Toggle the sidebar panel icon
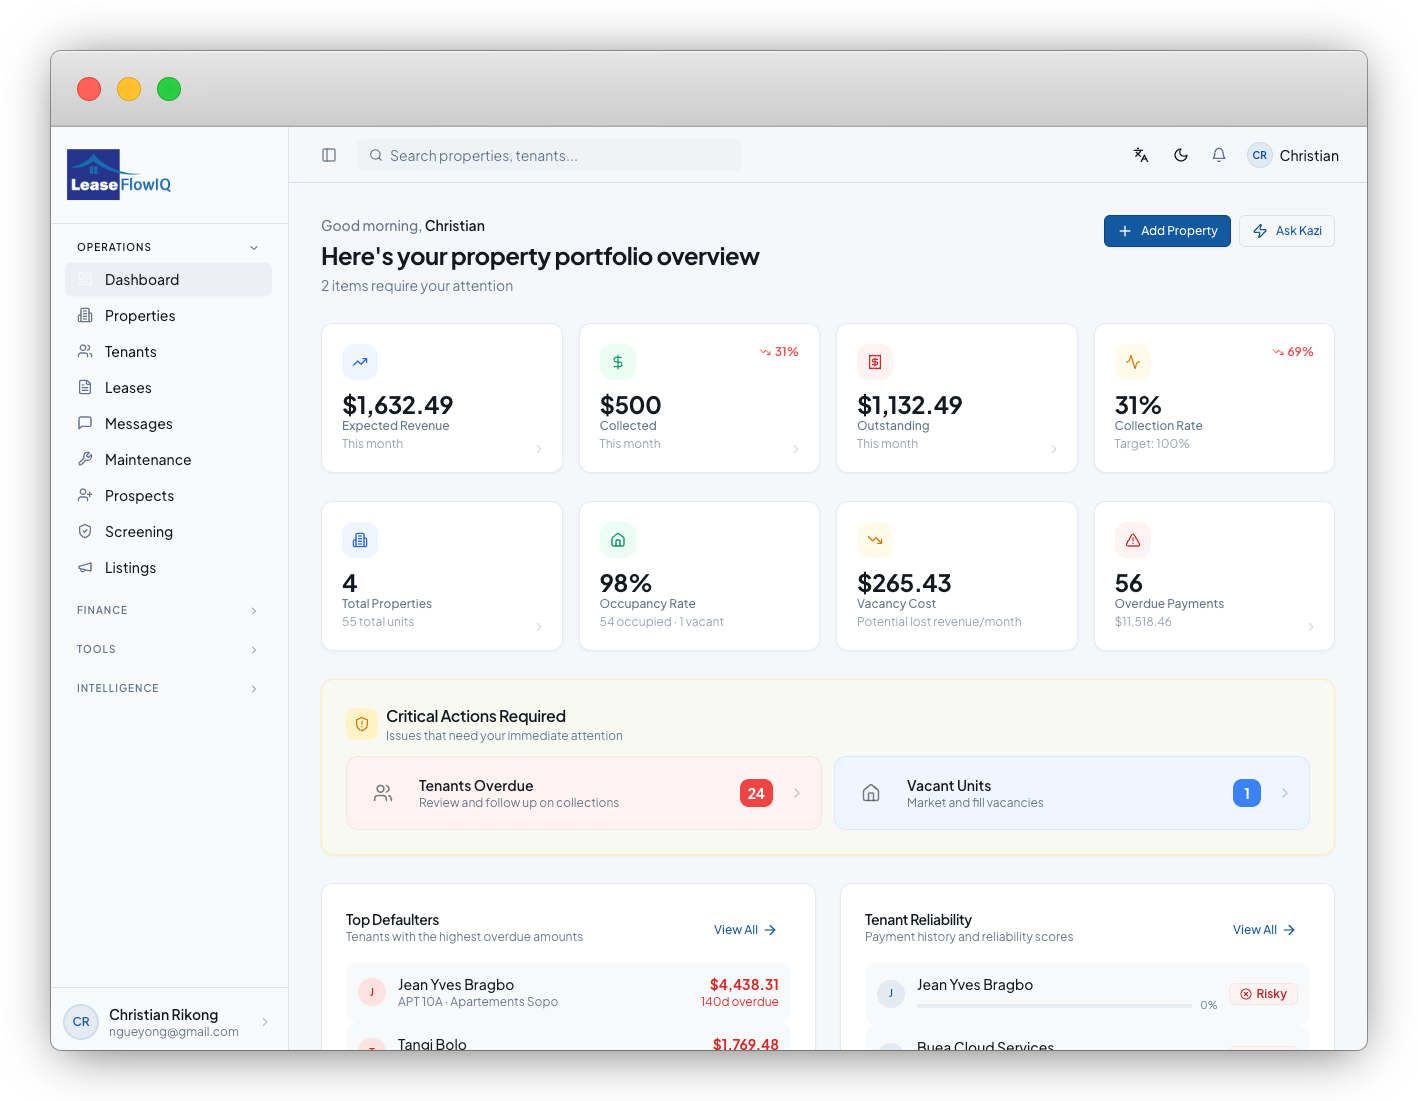1418x1101 pixels. click(329, 155)
